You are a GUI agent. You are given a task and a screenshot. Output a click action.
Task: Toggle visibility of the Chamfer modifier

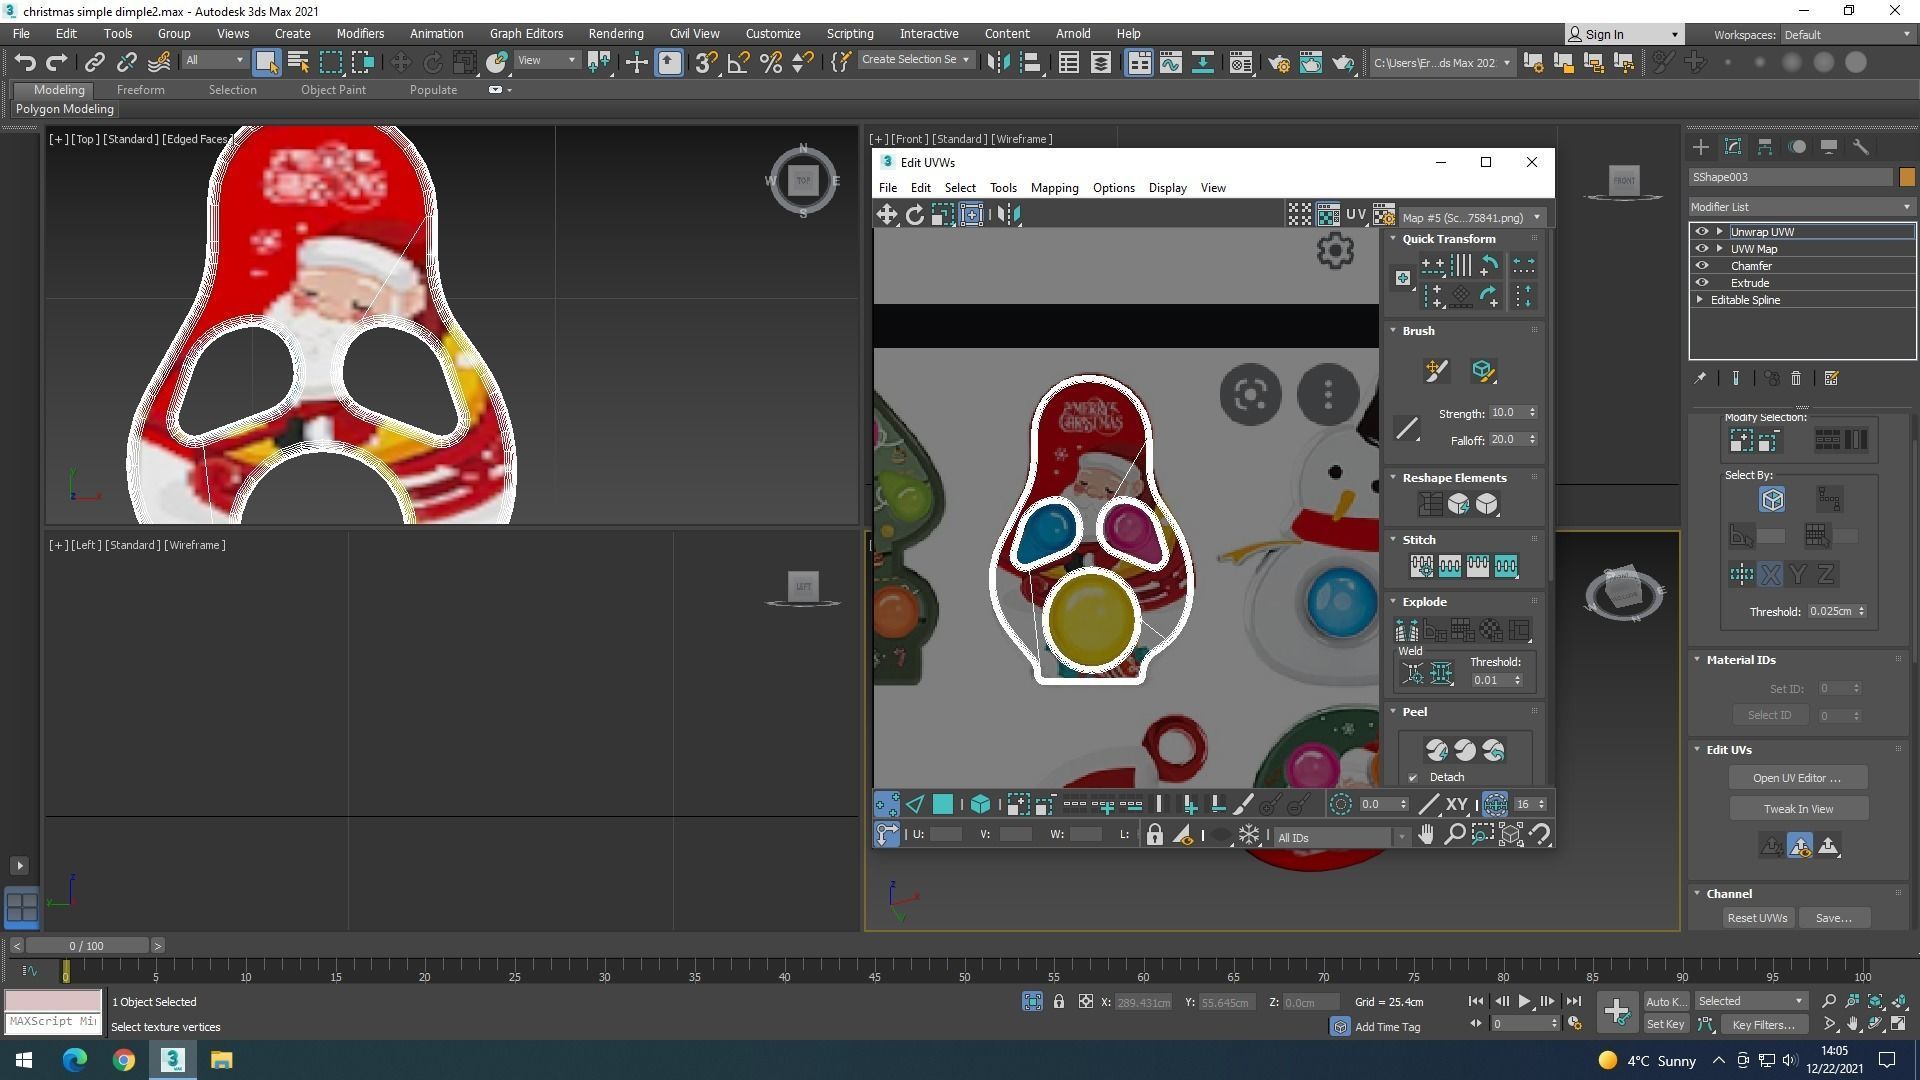point(1701,266)
